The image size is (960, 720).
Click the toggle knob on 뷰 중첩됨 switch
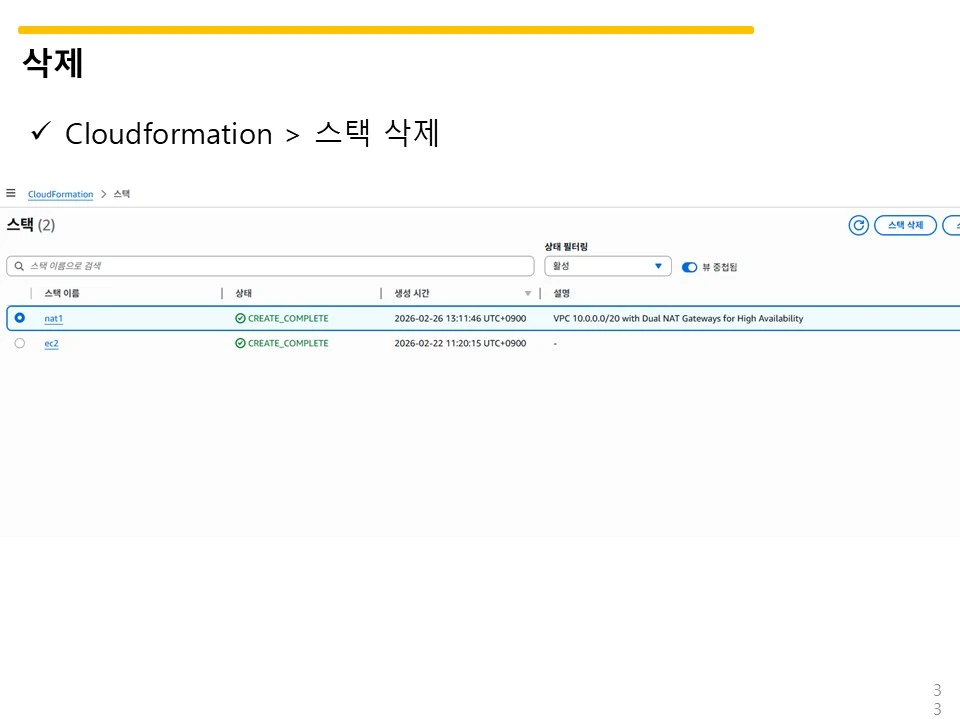pyautogui.click(x=693, y=267)
